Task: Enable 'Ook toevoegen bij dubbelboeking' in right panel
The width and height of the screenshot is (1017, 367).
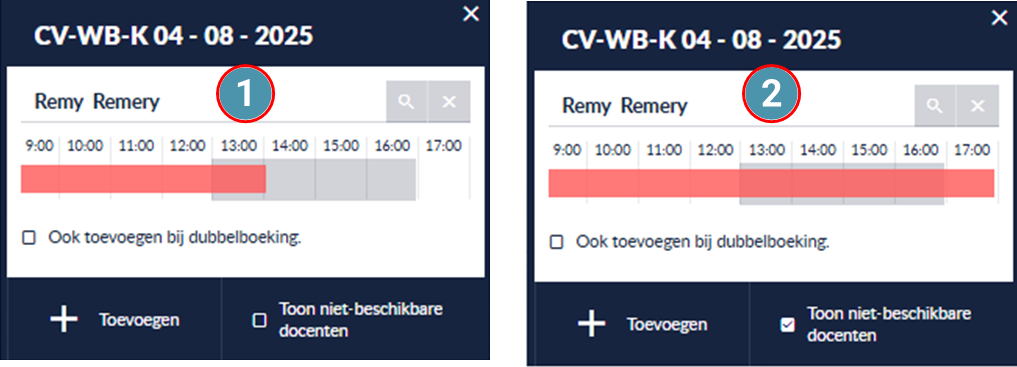Action: point(556,243)
